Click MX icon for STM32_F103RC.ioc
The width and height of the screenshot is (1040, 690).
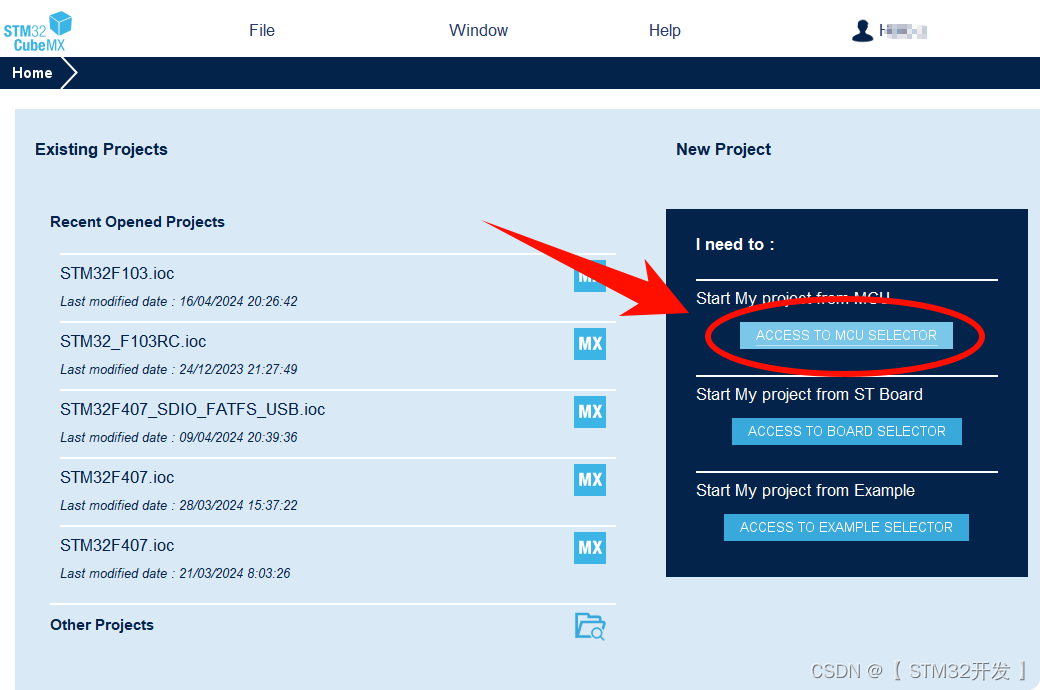pos(590,344)
